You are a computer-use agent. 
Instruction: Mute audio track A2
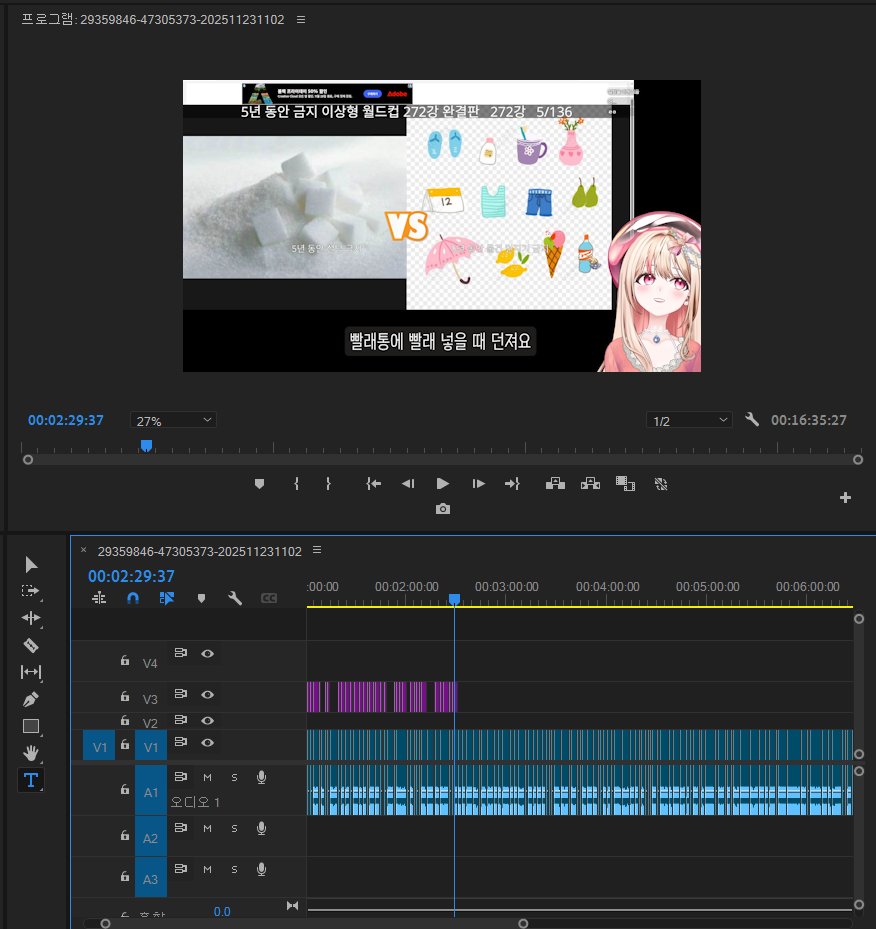pos(207,828)
